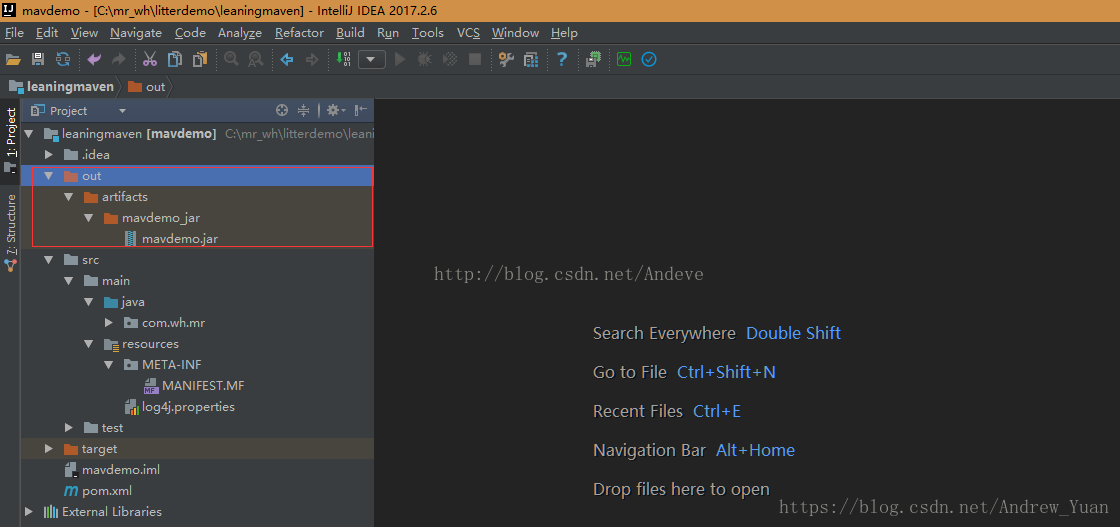The width and height of the screenshot is (1120, 527).
Task: Toggle the 7: Structure side tab
Action: (10, 232)
